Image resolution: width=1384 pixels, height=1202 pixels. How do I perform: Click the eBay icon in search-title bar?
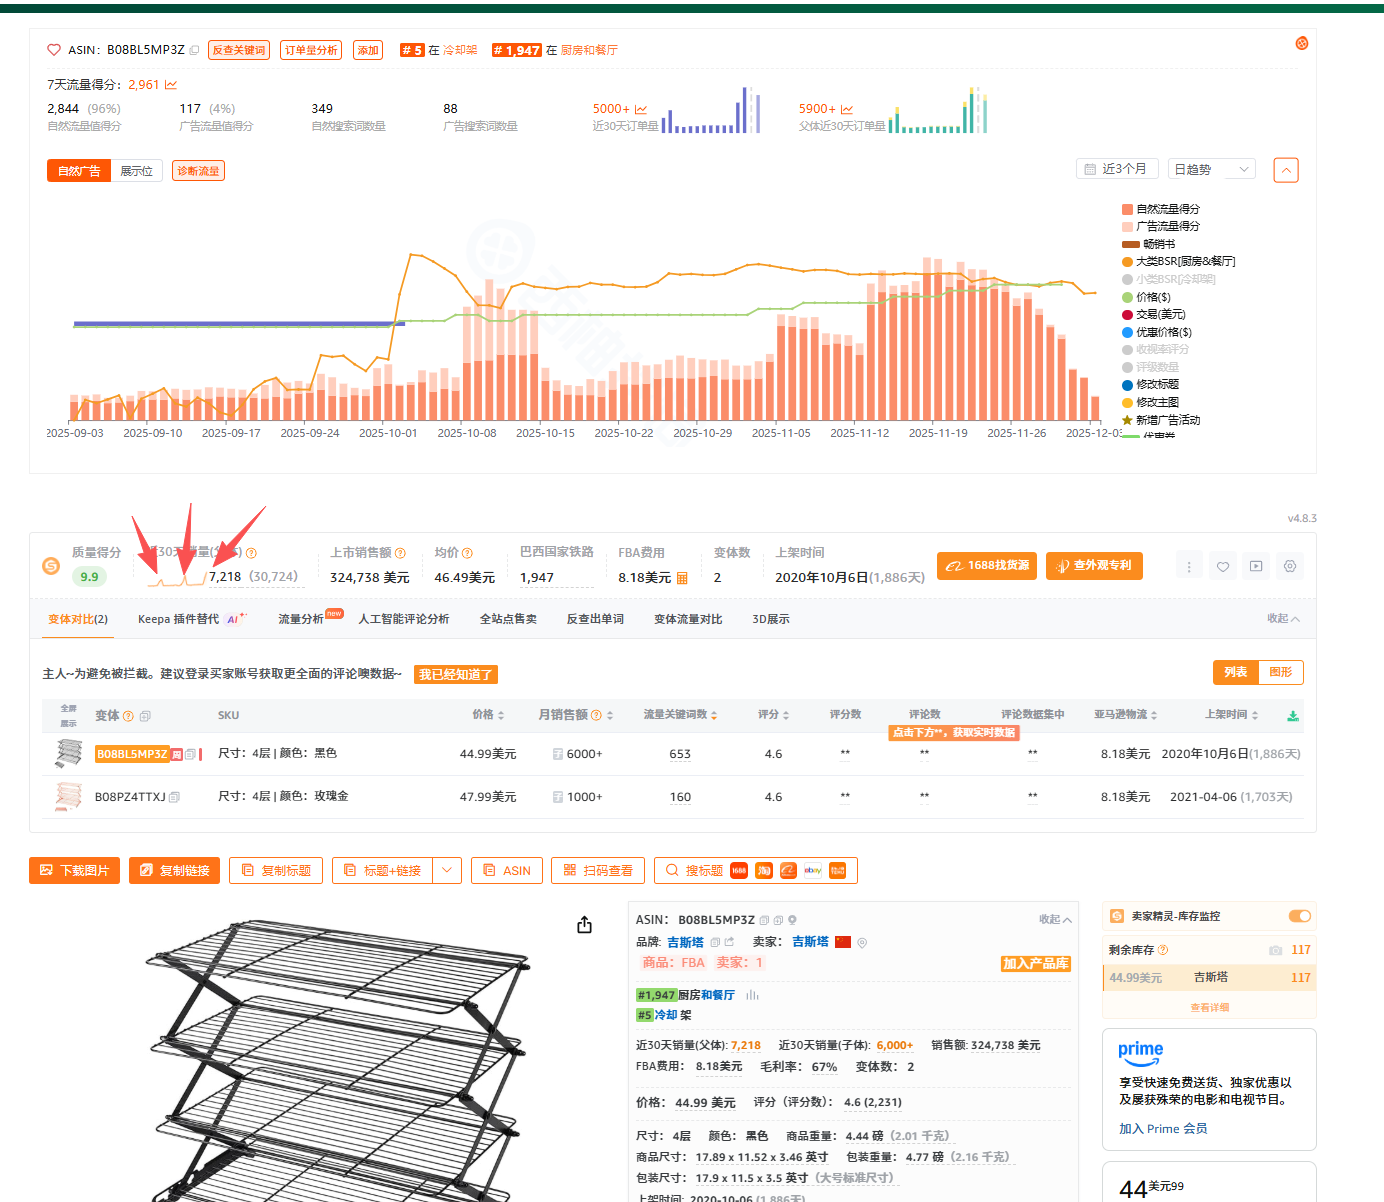pyautogui.click(x=813, y=871)
